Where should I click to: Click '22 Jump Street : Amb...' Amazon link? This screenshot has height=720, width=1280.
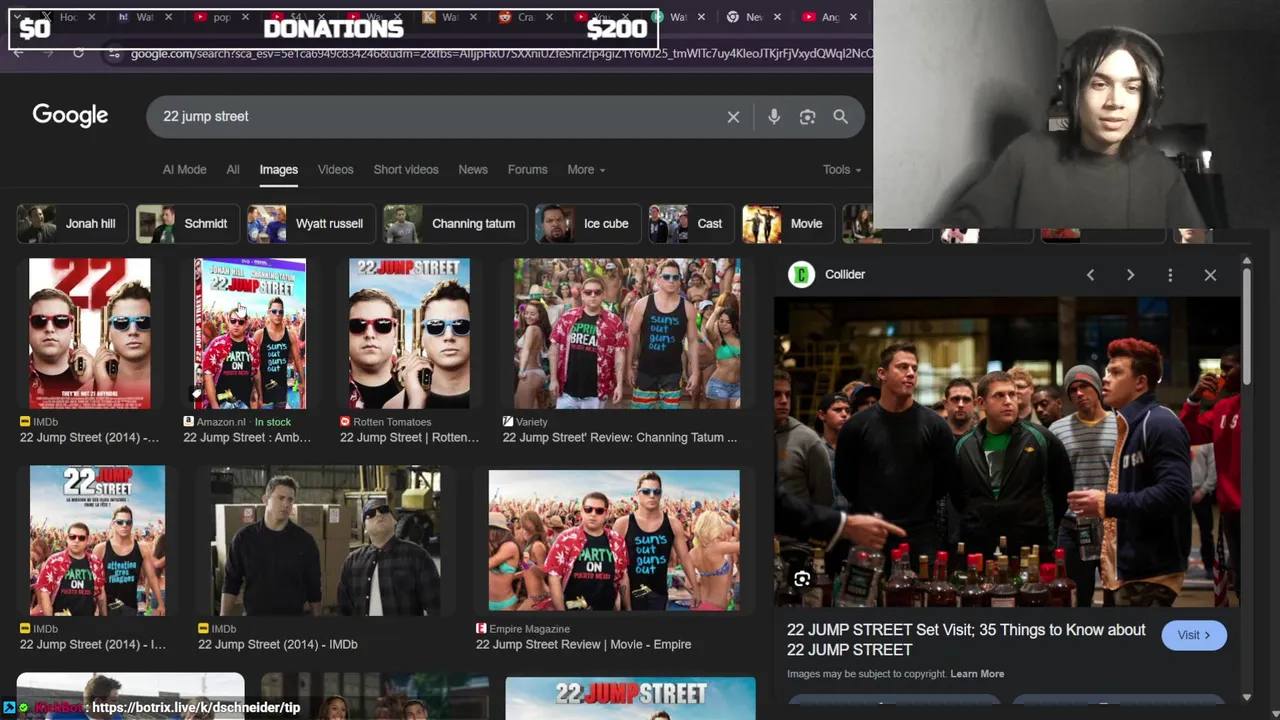pos(247,437)
